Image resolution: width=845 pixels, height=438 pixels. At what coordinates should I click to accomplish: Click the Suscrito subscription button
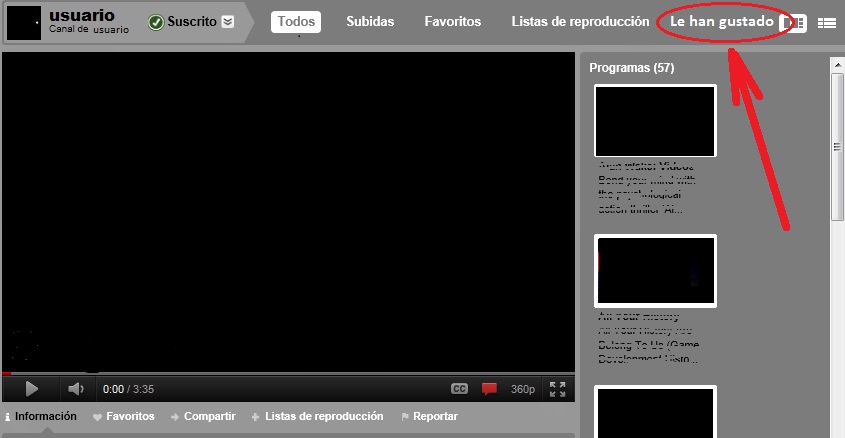pyautogui.click(x=191, y=22)
